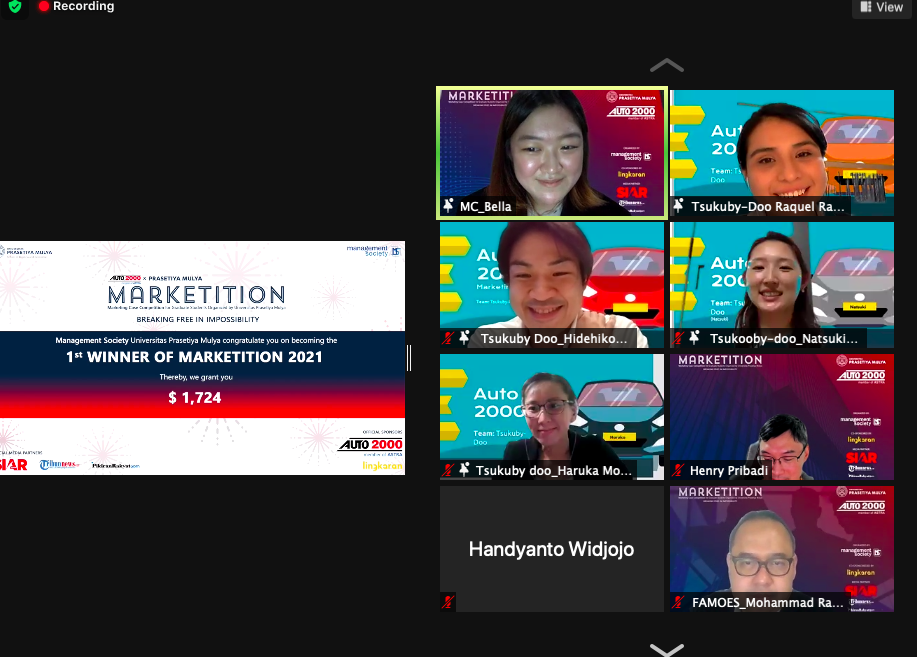Click Handyanto Widjojo's muted microphone icon

pyautogui.click(x=449, y=602)
